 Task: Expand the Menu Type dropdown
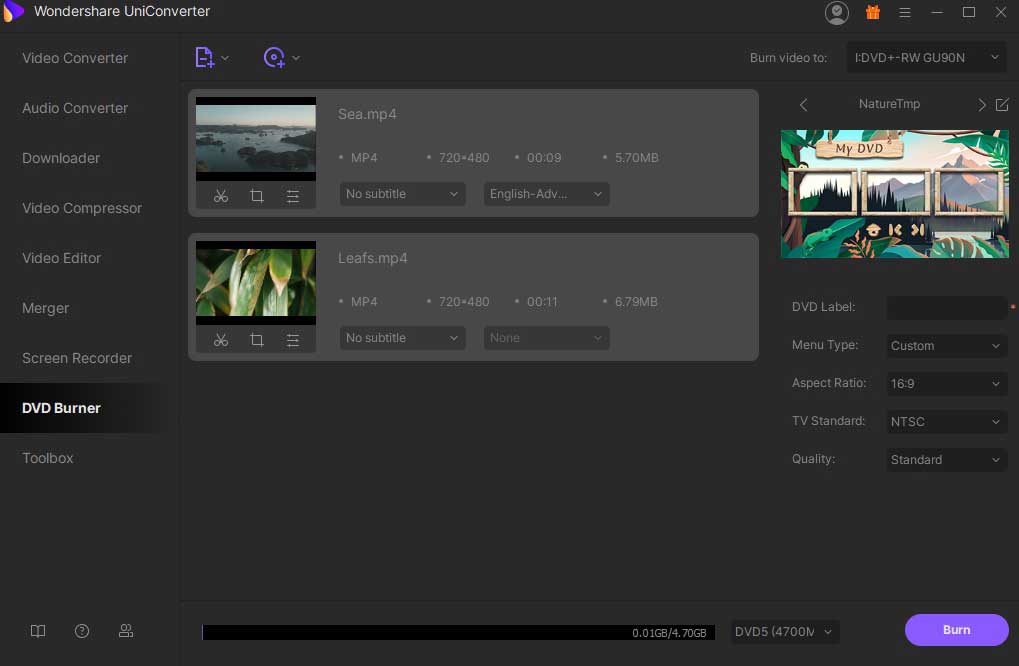946,346
